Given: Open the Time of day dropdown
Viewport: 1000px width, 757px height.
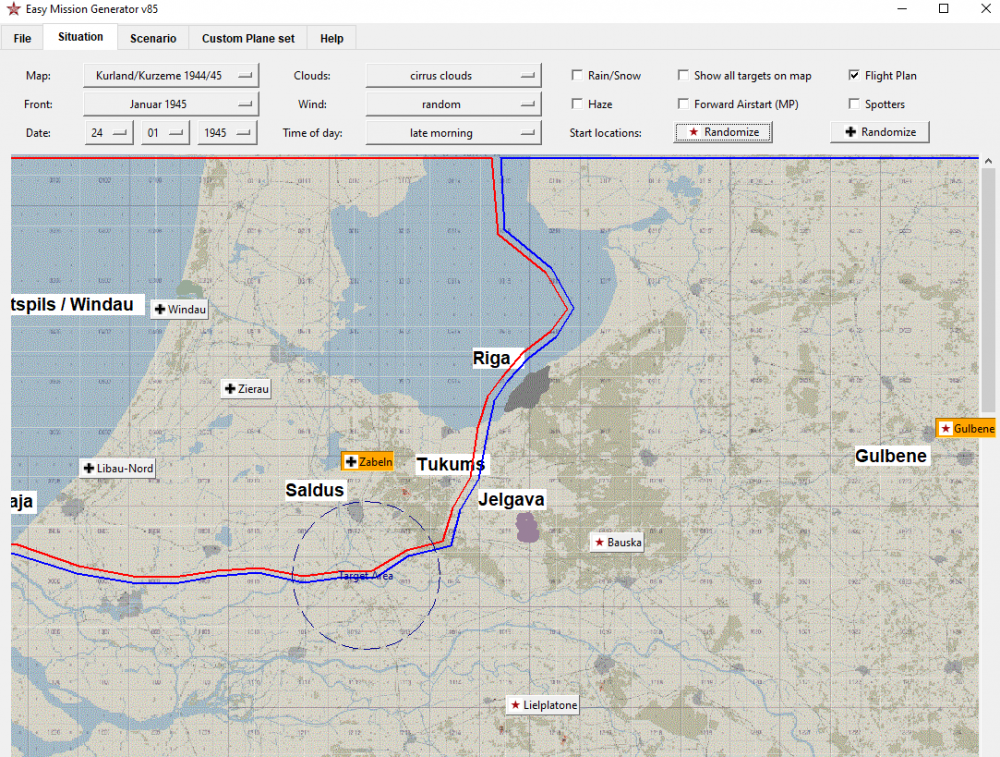Looking at the screenshot, I should tap(453, 133).
